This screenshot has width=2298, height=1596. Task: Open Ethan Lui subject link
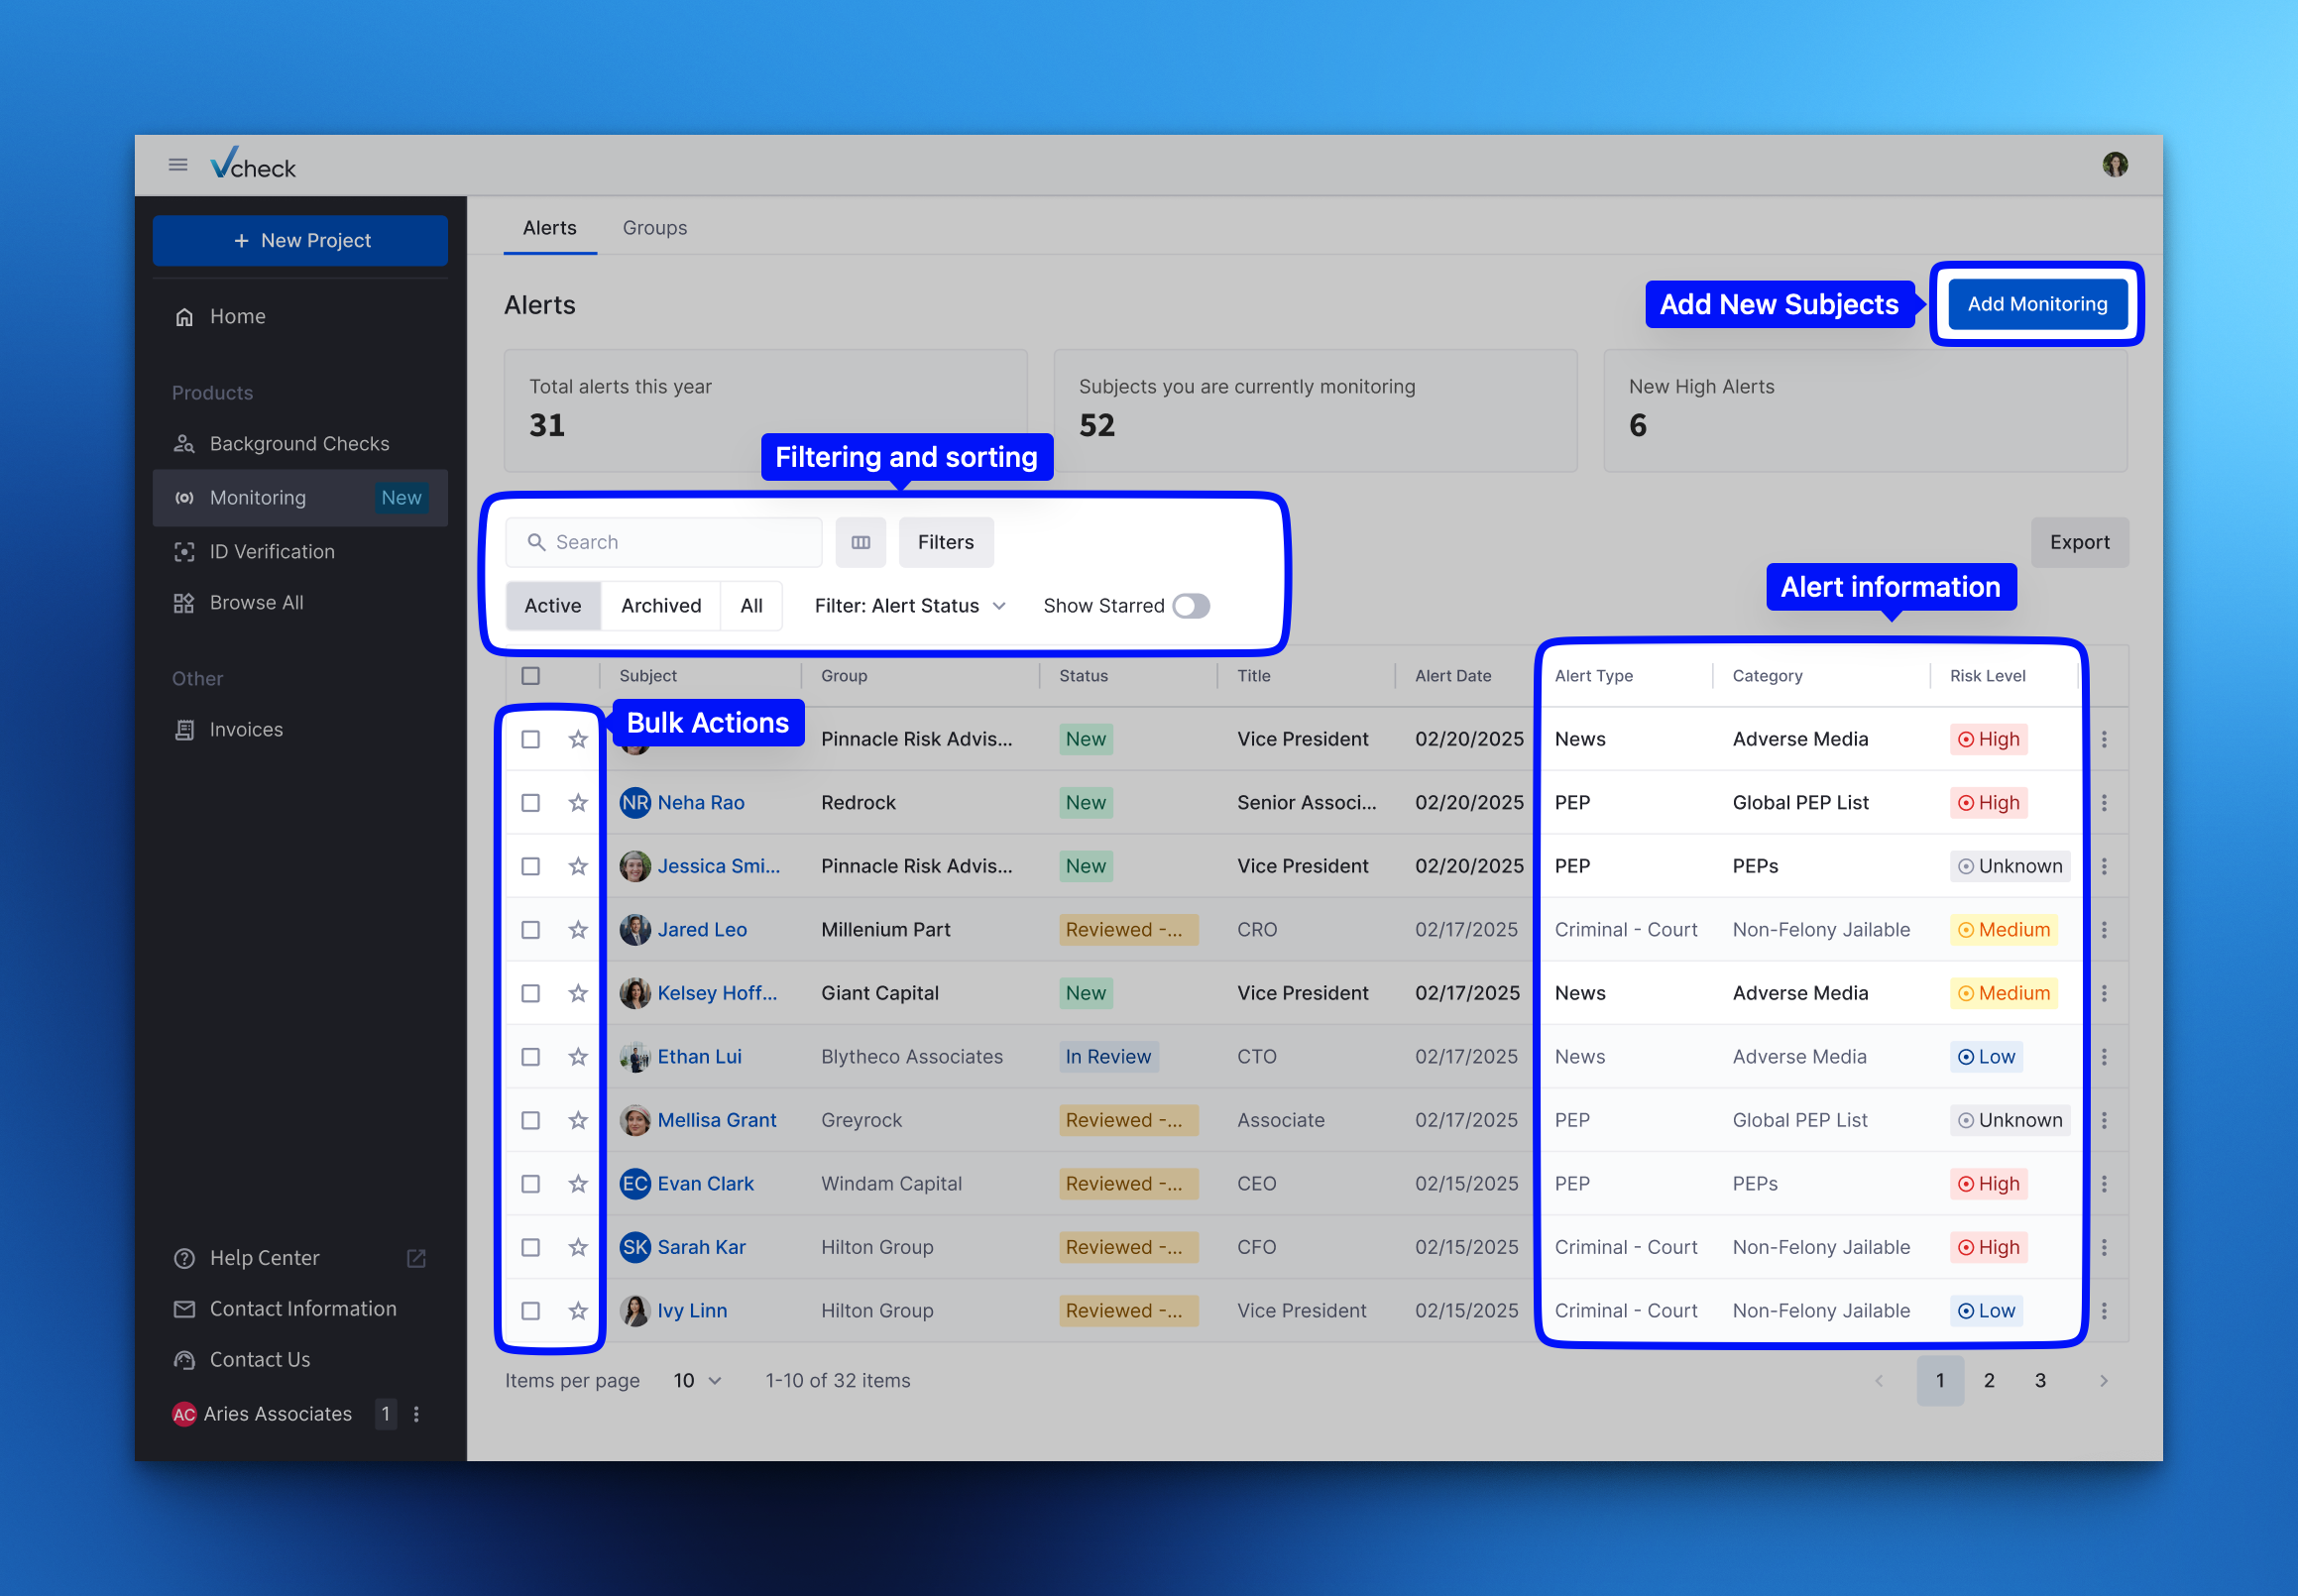[x=699, y=1057]
